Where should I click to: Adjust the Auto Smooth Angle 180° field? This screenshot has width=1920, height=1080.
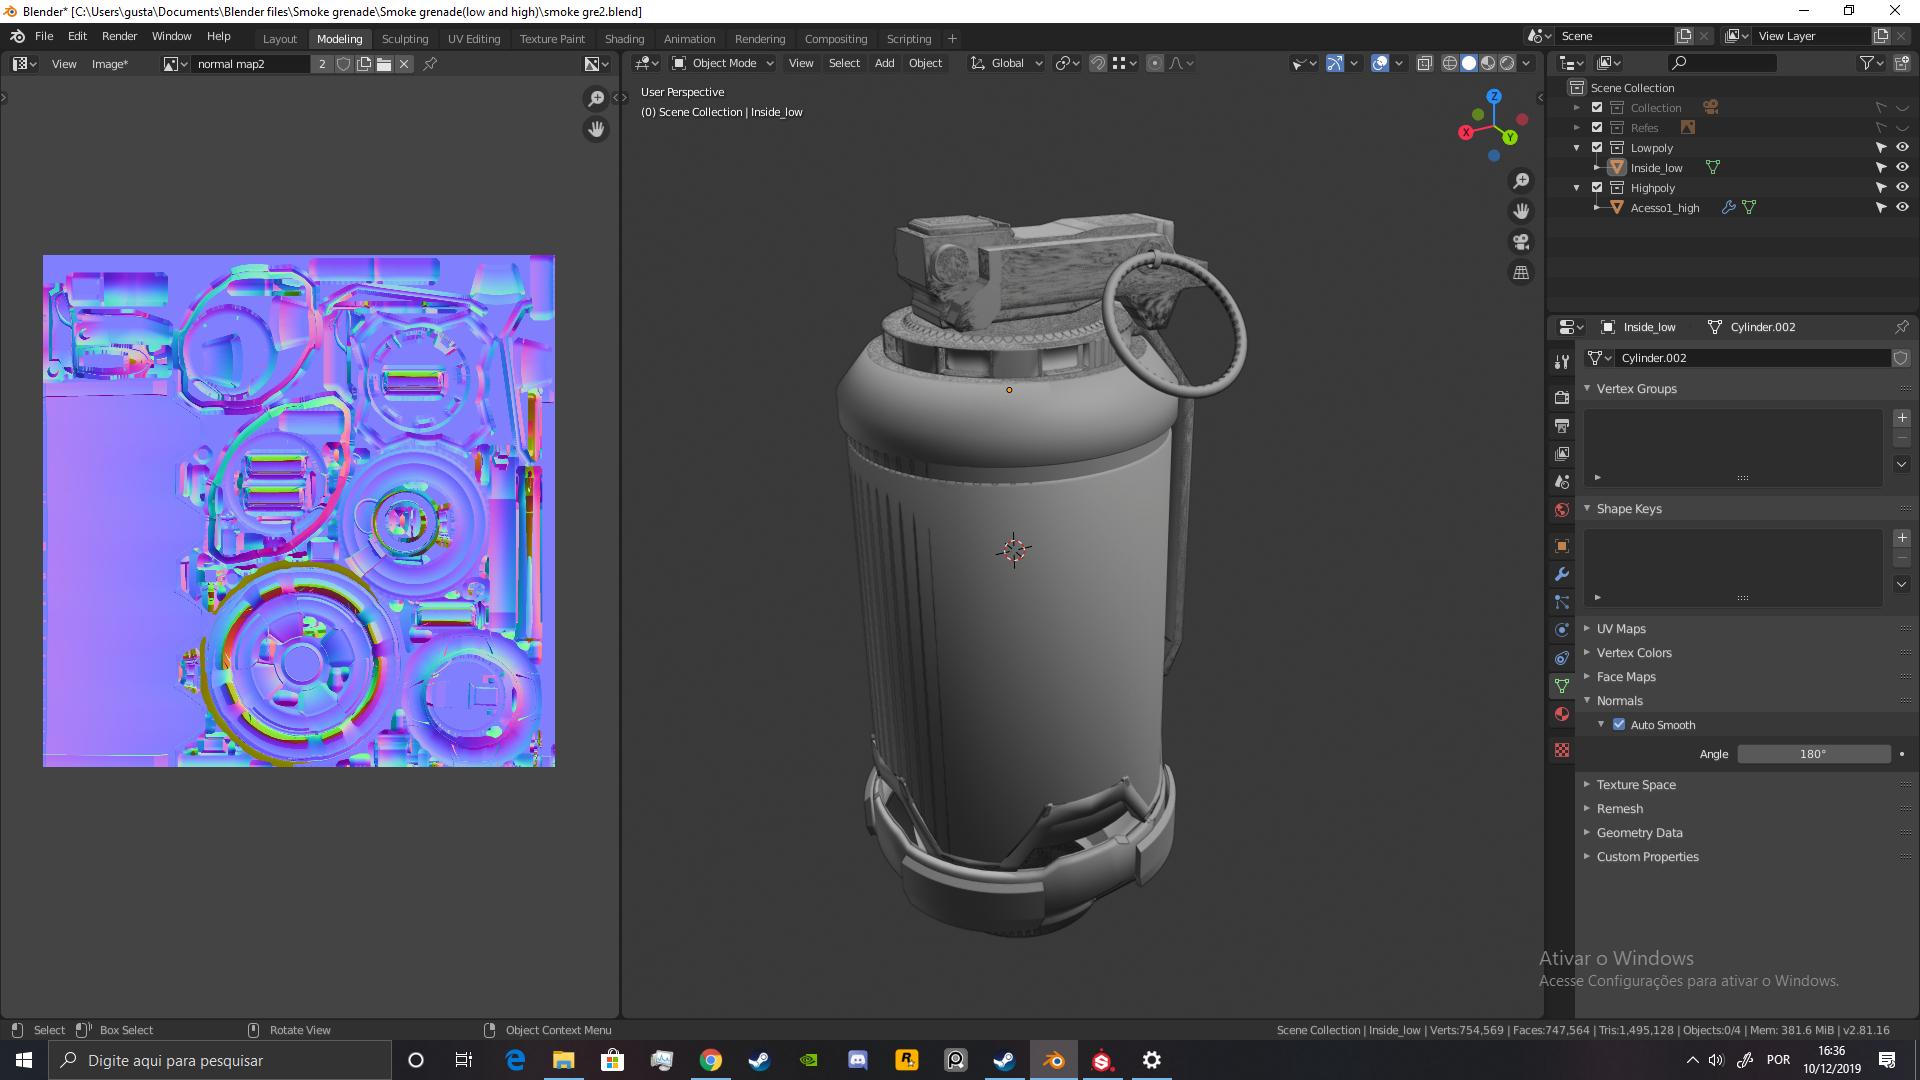(1813, 754)
